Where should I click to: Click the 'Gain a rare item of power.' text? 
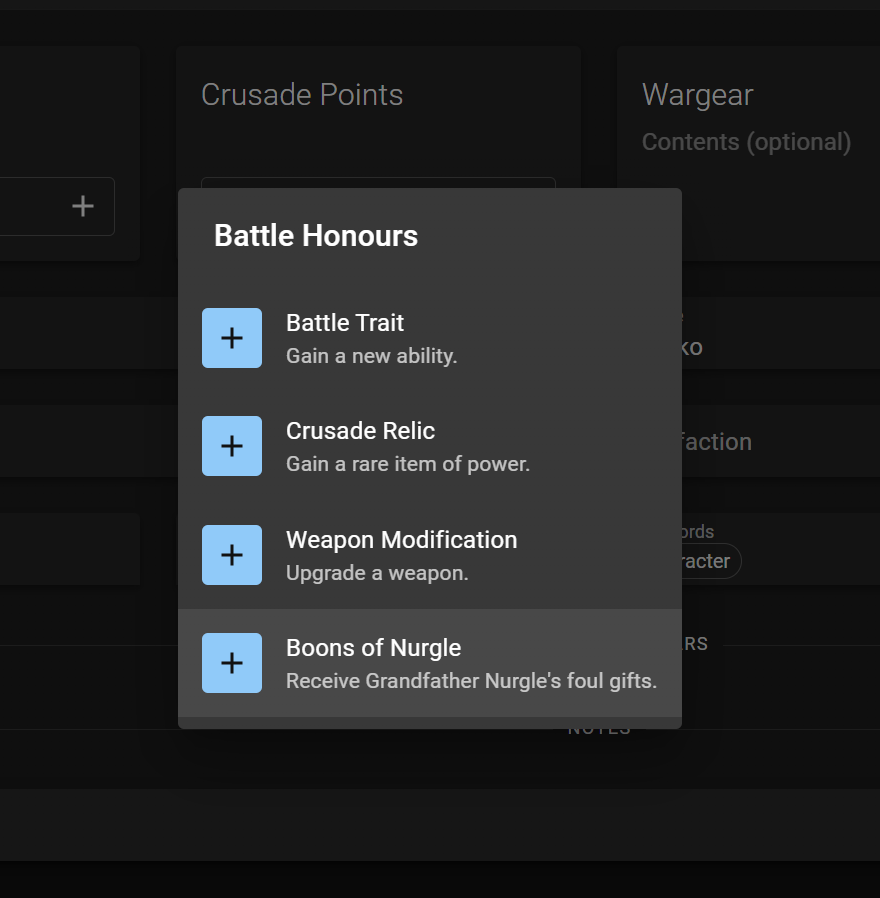click(x=408, y=464)
